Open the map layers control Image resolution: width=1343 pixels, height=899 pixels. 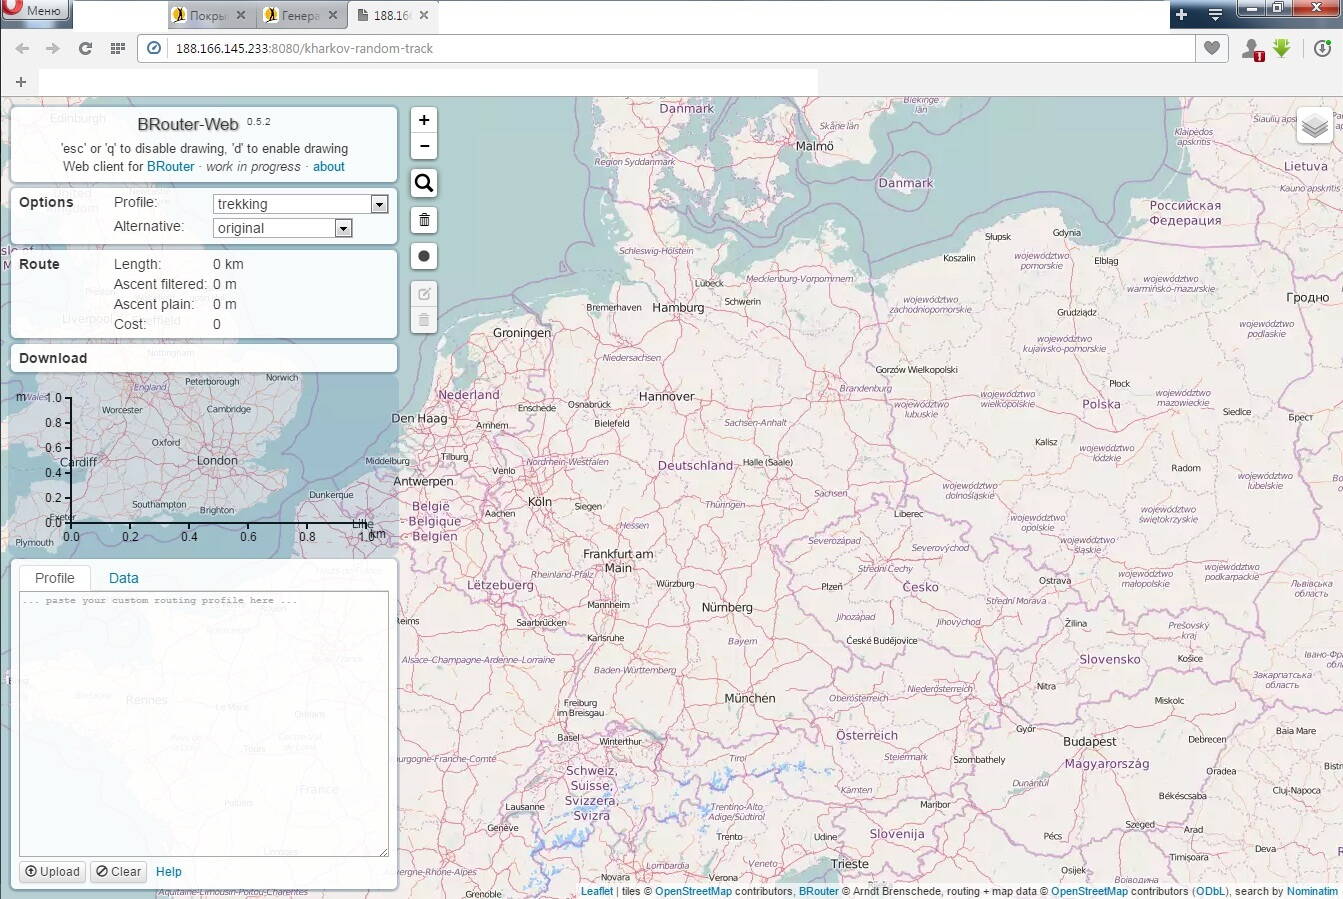pos(1314,126)
